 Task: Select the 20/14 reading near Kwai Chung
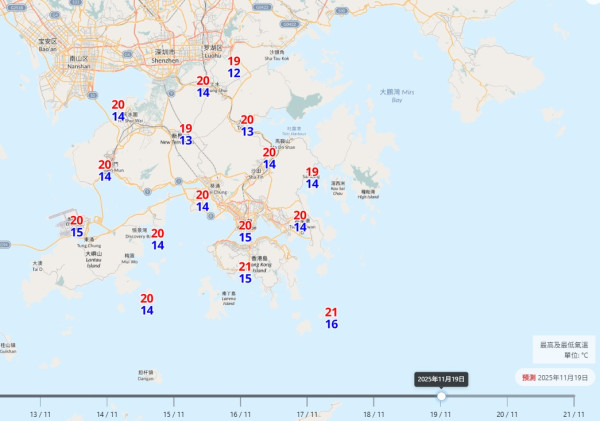[x=203, y=201]
